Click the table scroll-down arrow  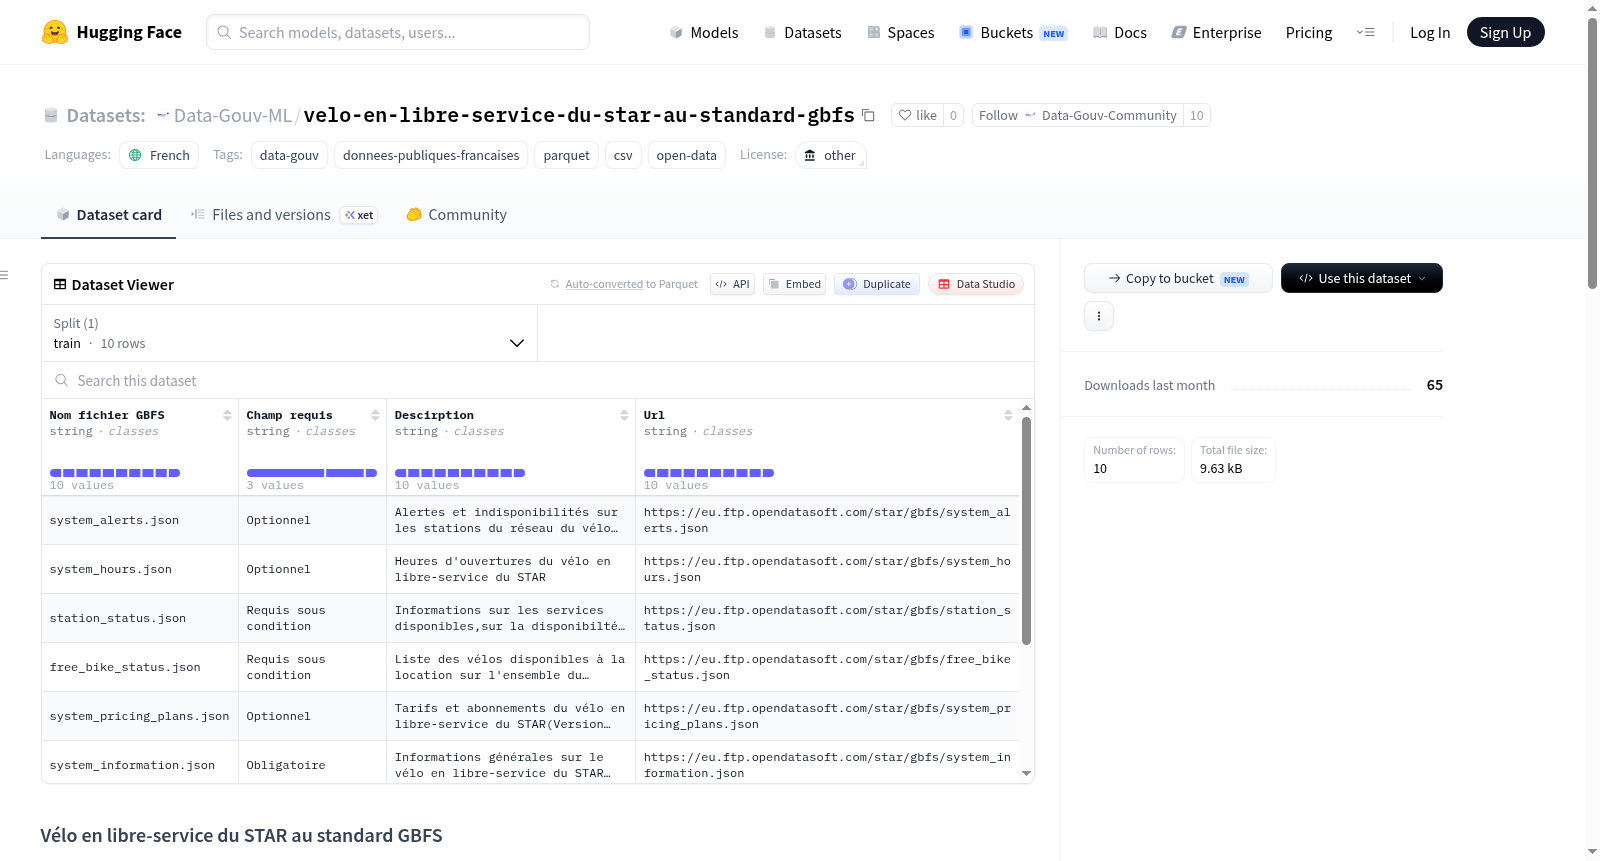[x=1026, y=773]
